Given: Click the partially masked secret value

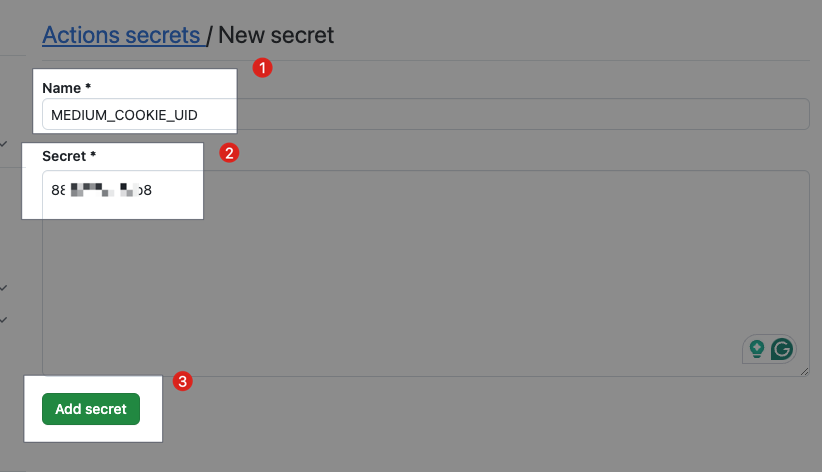Looking at the screenshot, I should [101, 189].
